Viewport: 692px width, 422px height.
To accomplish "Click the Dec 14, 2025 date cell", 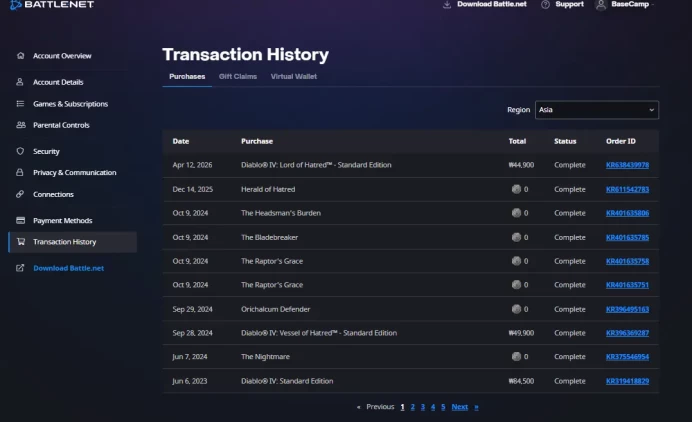I will point(192,189).
